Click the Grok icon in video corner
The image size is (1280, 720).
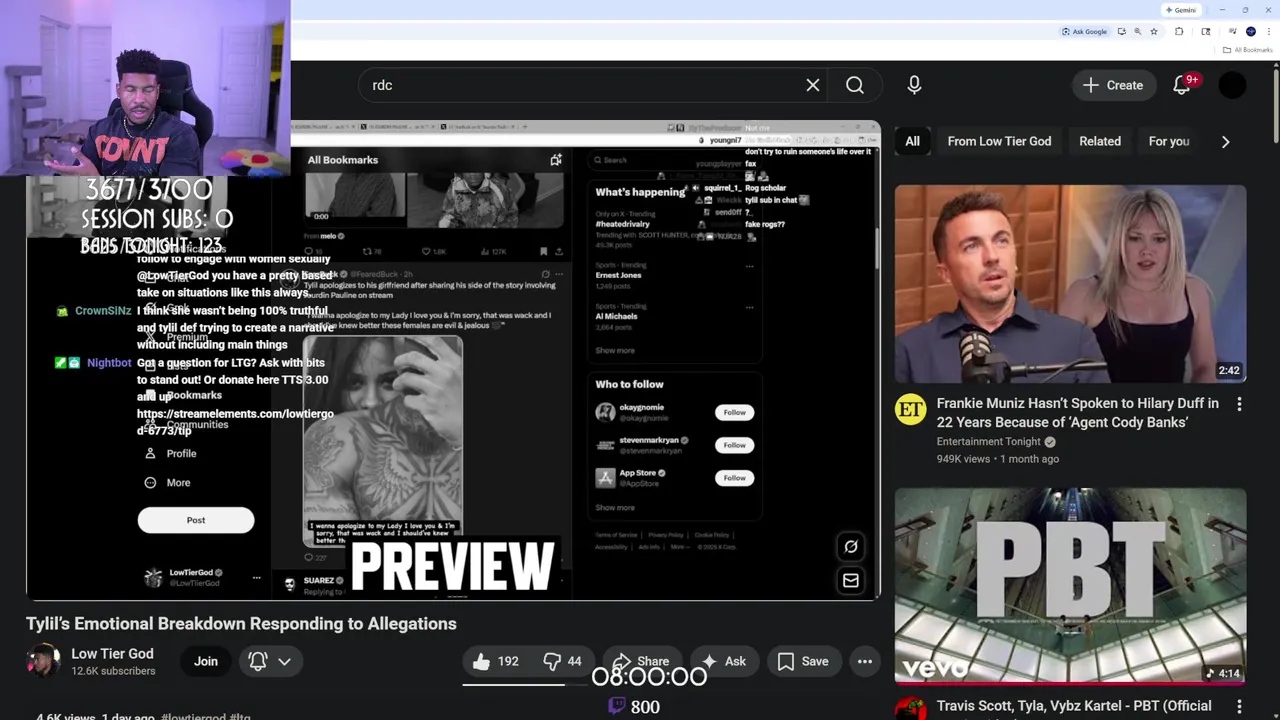(x=851, y=547)
